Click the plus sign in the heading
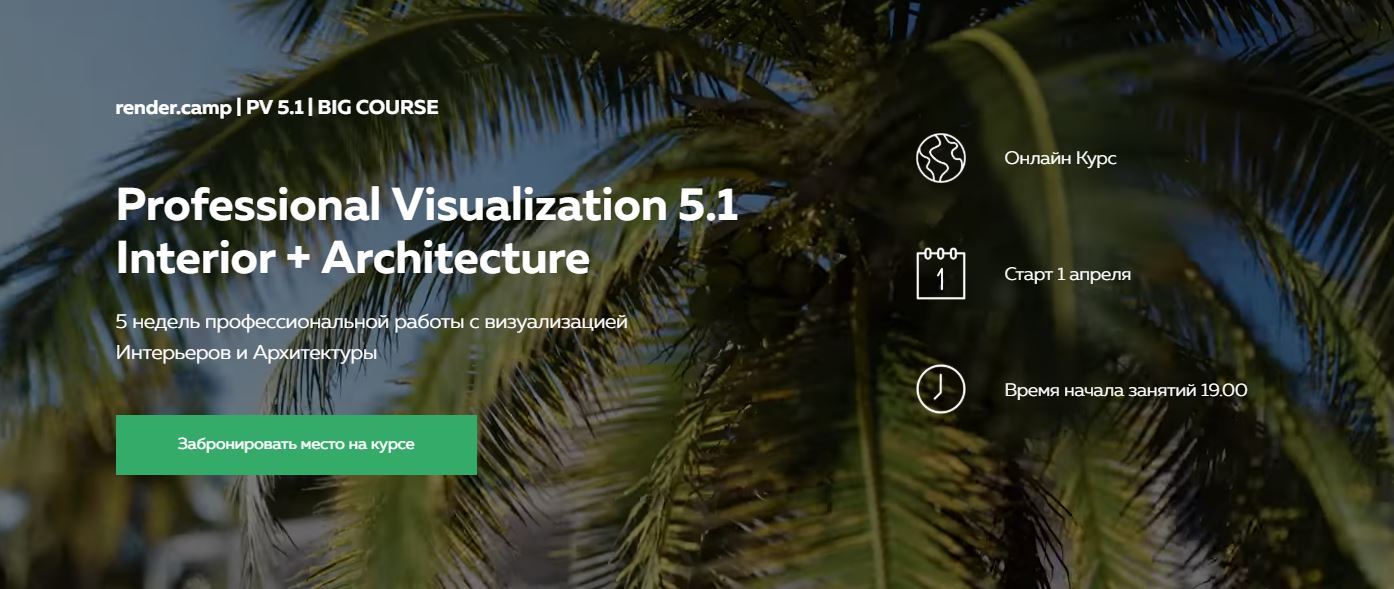This screenshot has width=1394, height=589. [298, 260]
